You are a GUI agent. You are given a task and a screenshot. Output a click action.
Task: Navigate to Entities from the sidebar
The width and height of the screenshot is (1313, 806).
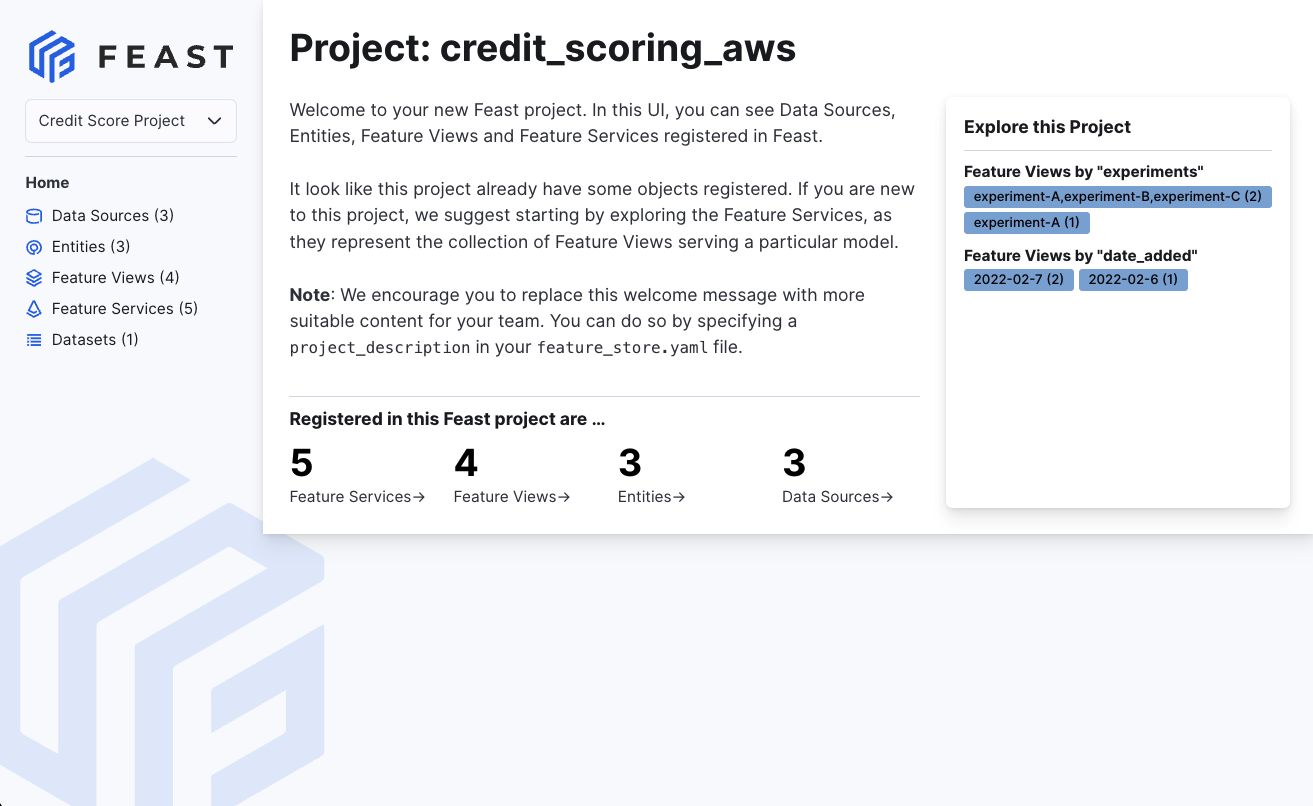[92, 246]
